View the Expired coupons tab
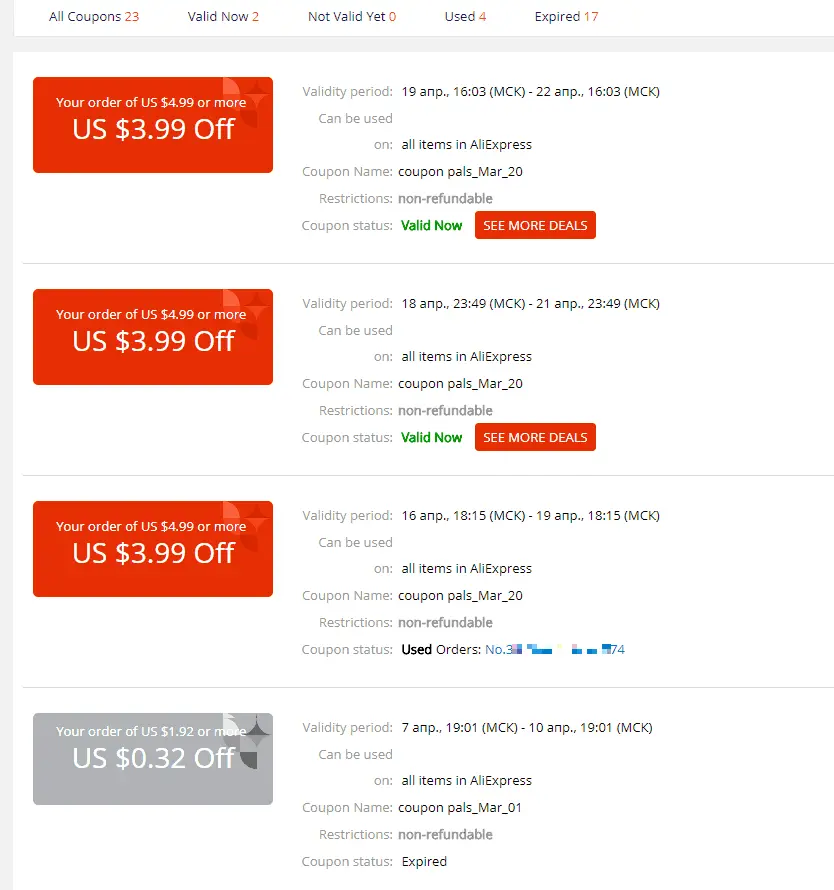Image resolution: width=834 pixels, height=890 pixels. (566, 16)
